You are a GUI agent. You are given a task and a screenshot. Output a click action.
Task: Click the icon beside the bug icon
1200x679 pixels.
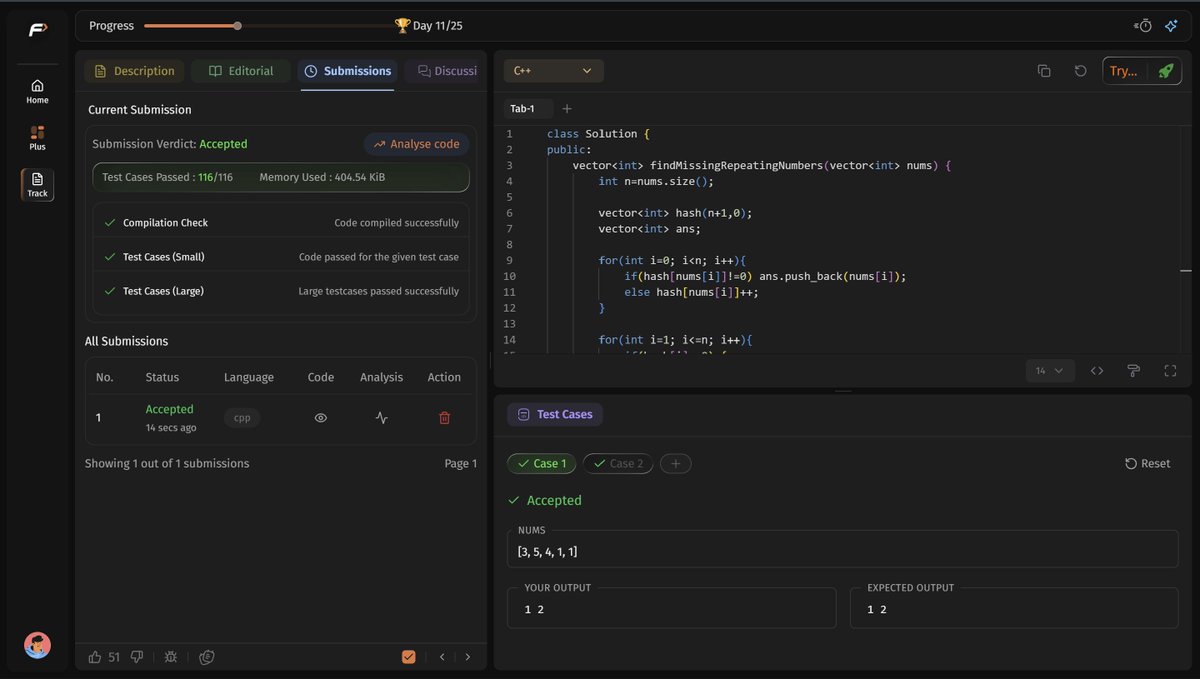[207, 657]
